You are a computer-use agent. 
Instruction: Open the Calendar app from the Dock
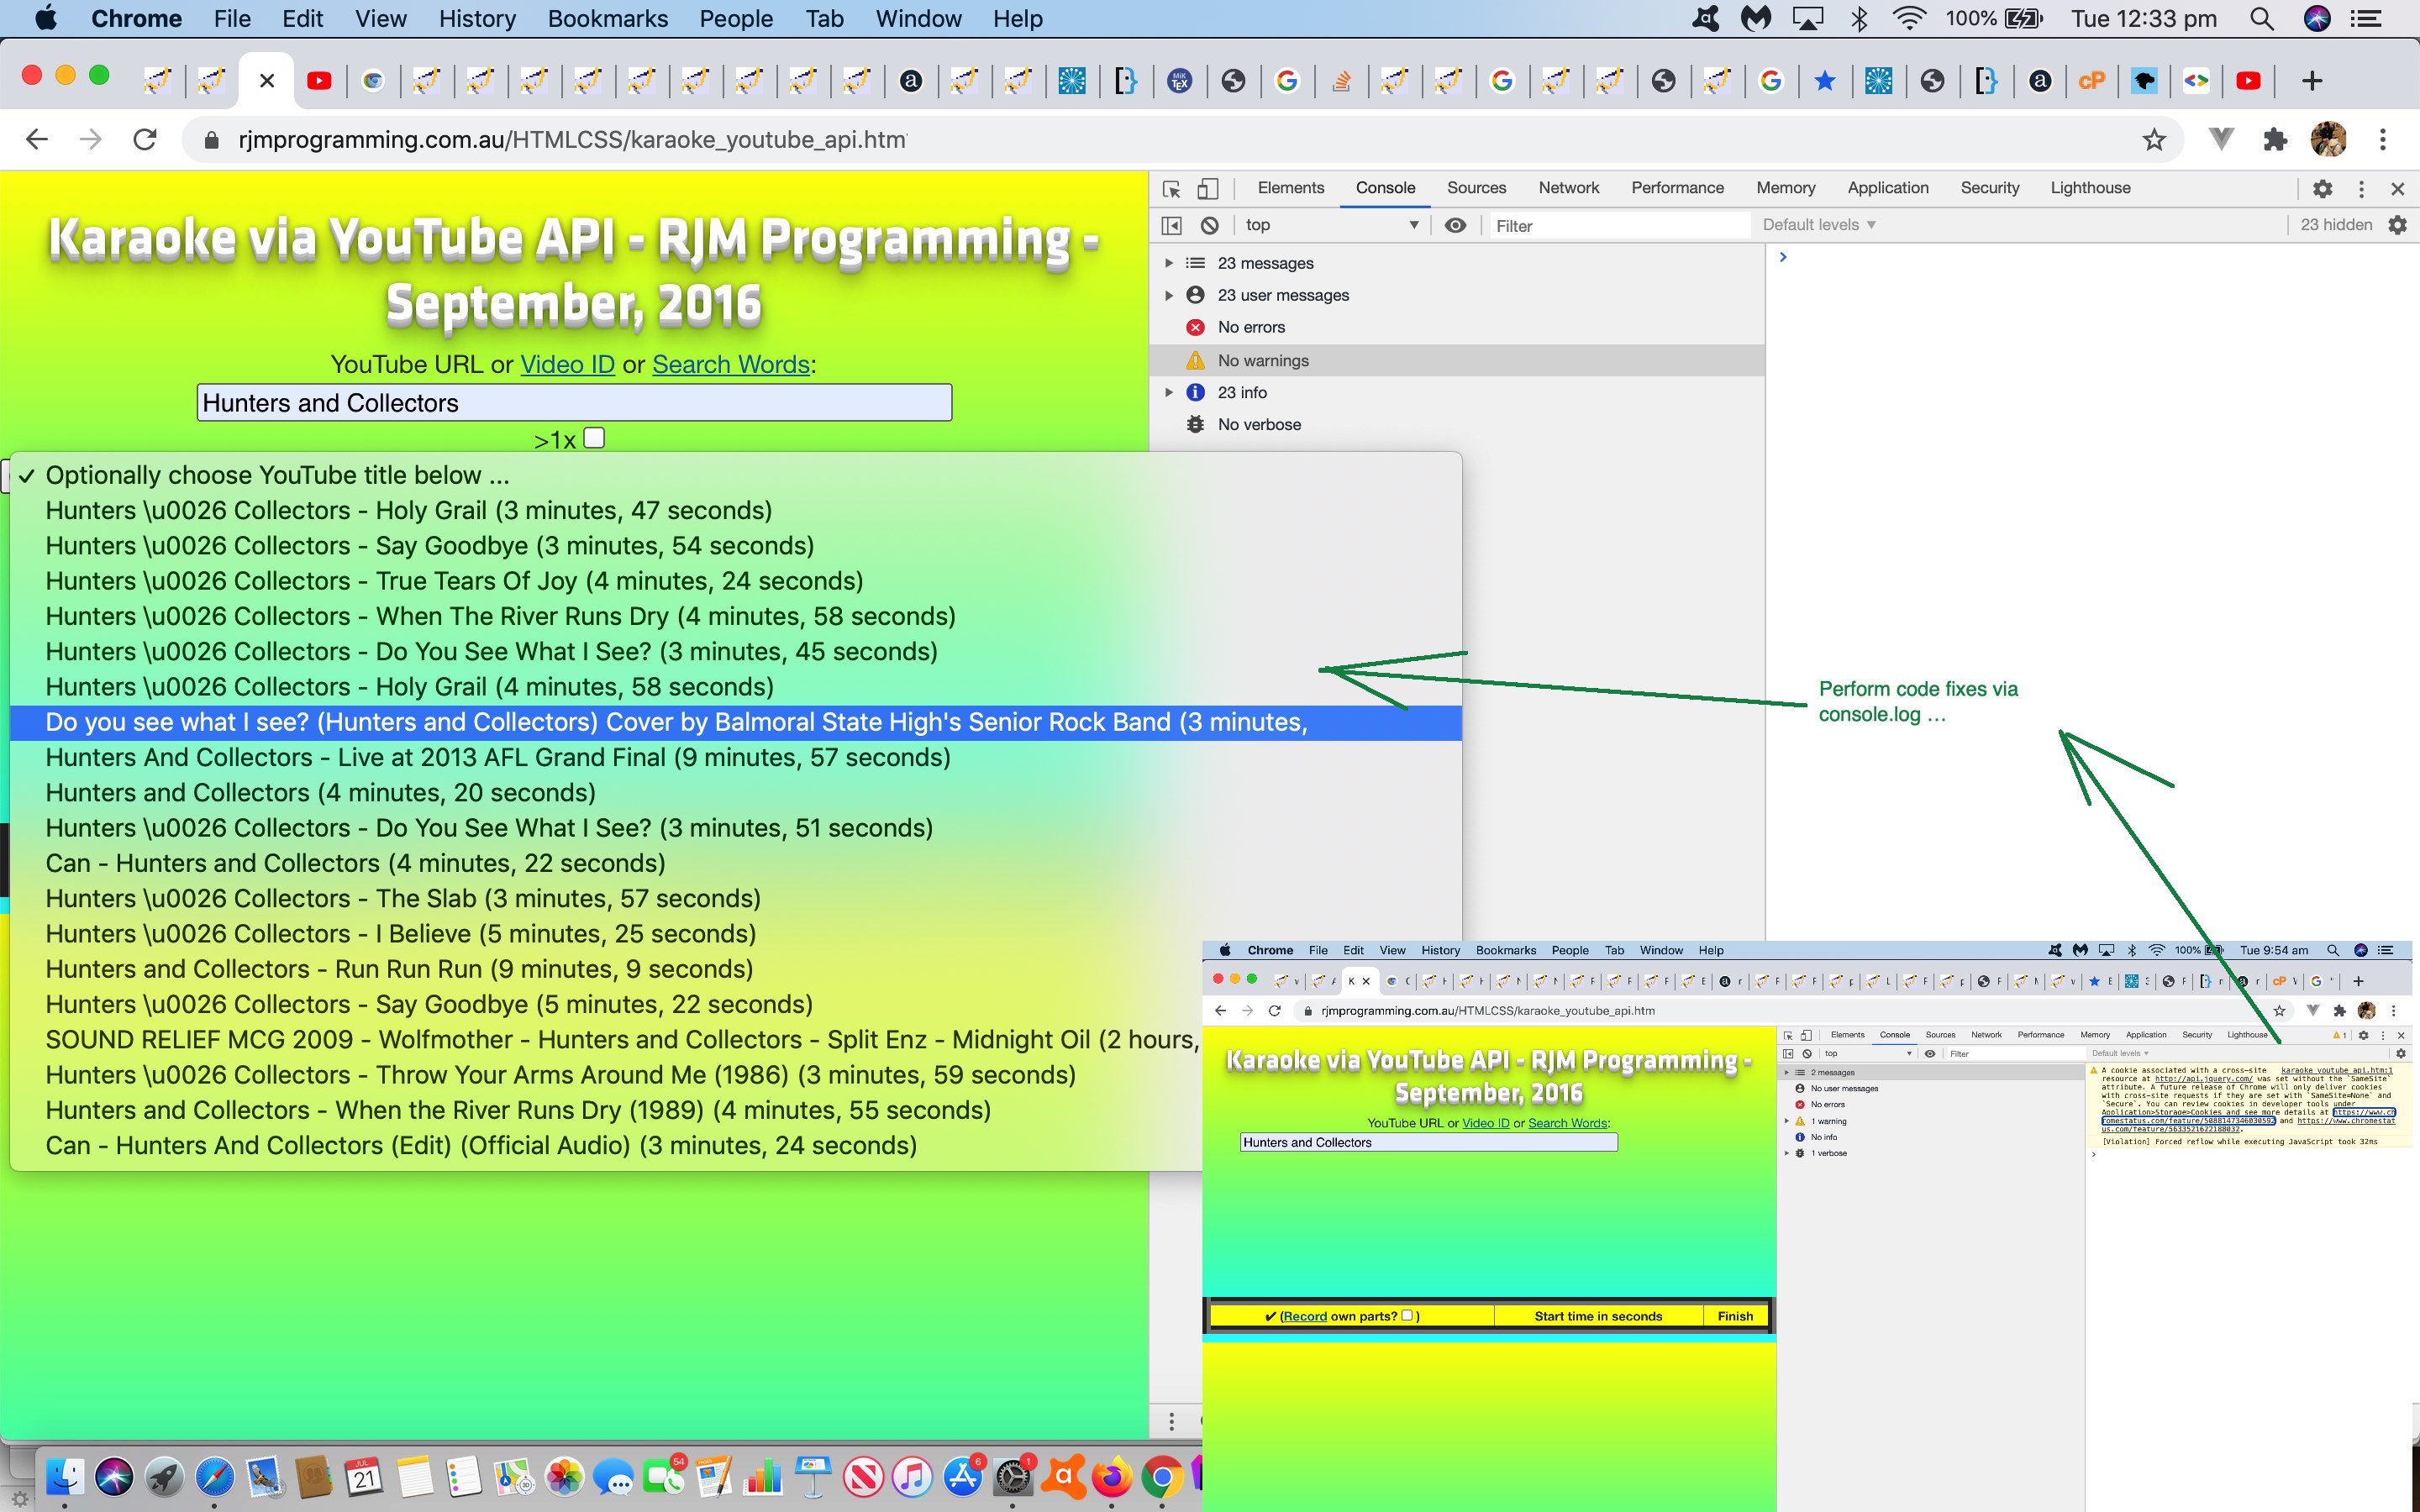(x=364, y=1476)
